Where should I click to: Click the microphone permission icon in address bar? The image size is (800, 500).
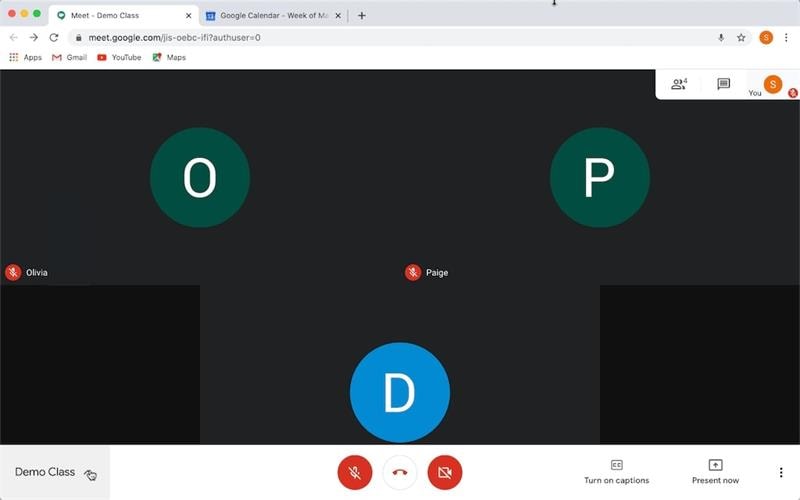[721, 37]
